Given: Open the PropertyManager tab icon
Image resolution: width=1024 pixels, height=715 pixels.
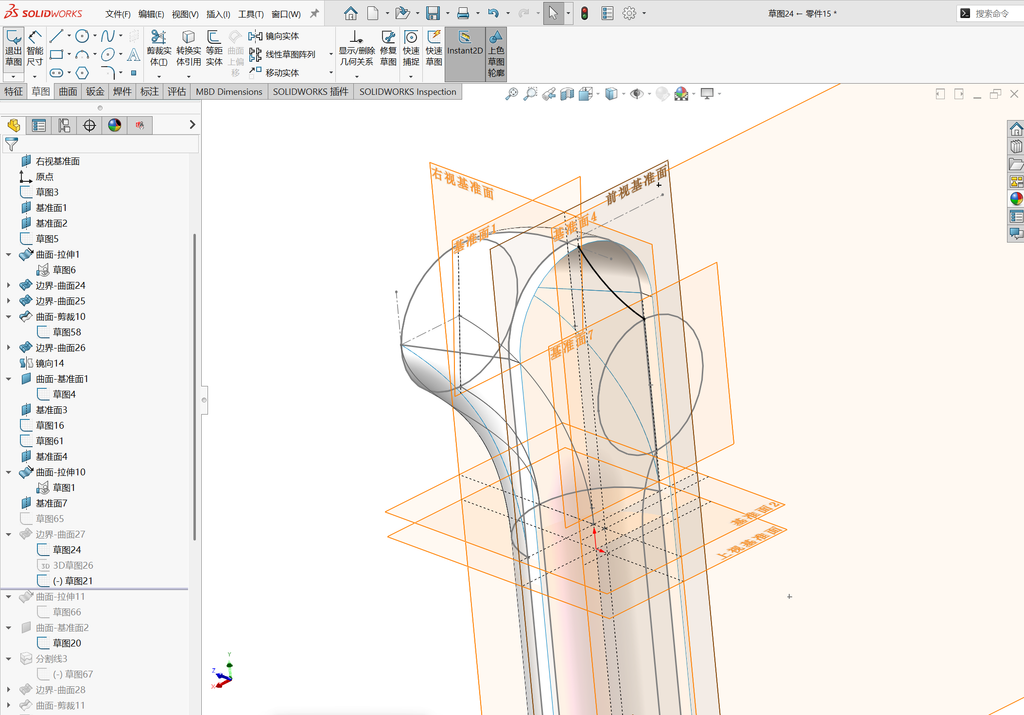Looking at the screenshot, I should tap(39, 125).
